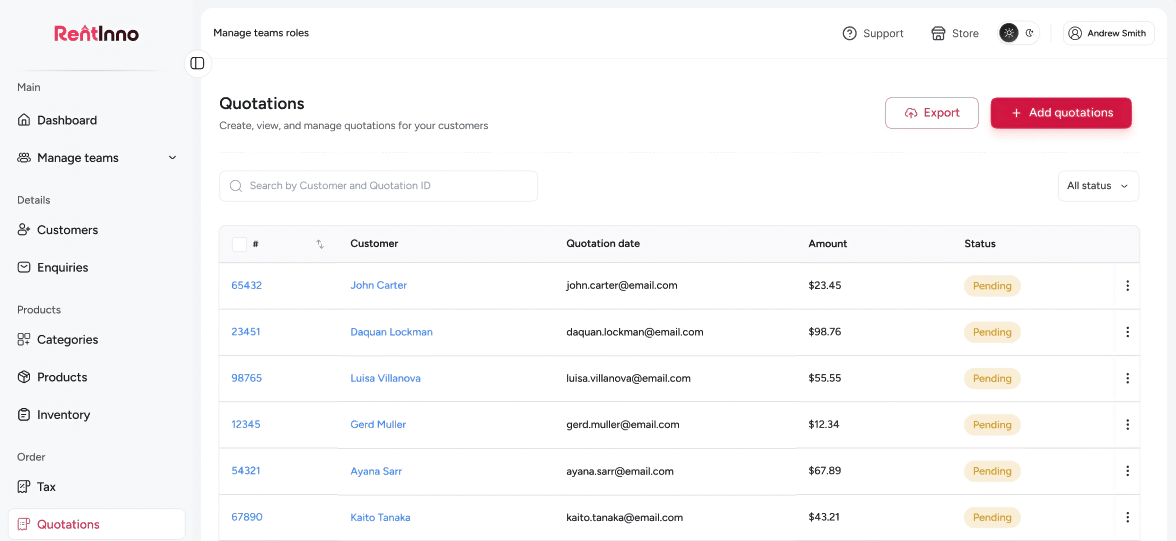Click the Quotations document icon in sidebar

[24, 524]
